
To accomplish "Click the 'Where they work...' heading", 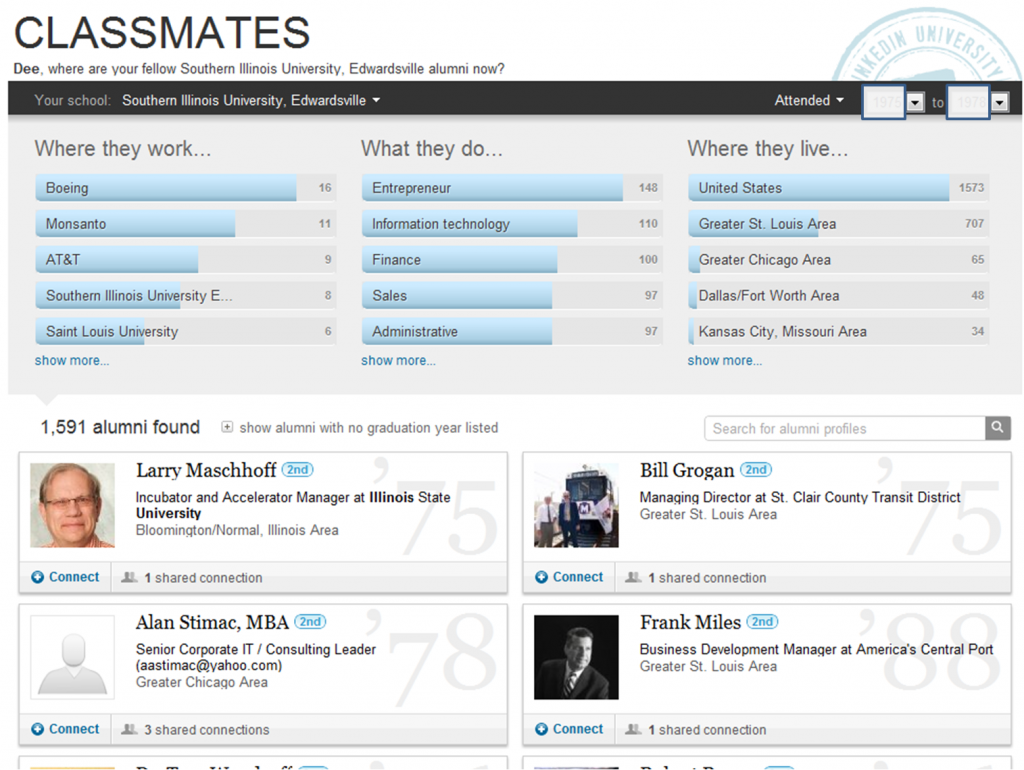I will [123, 148].
